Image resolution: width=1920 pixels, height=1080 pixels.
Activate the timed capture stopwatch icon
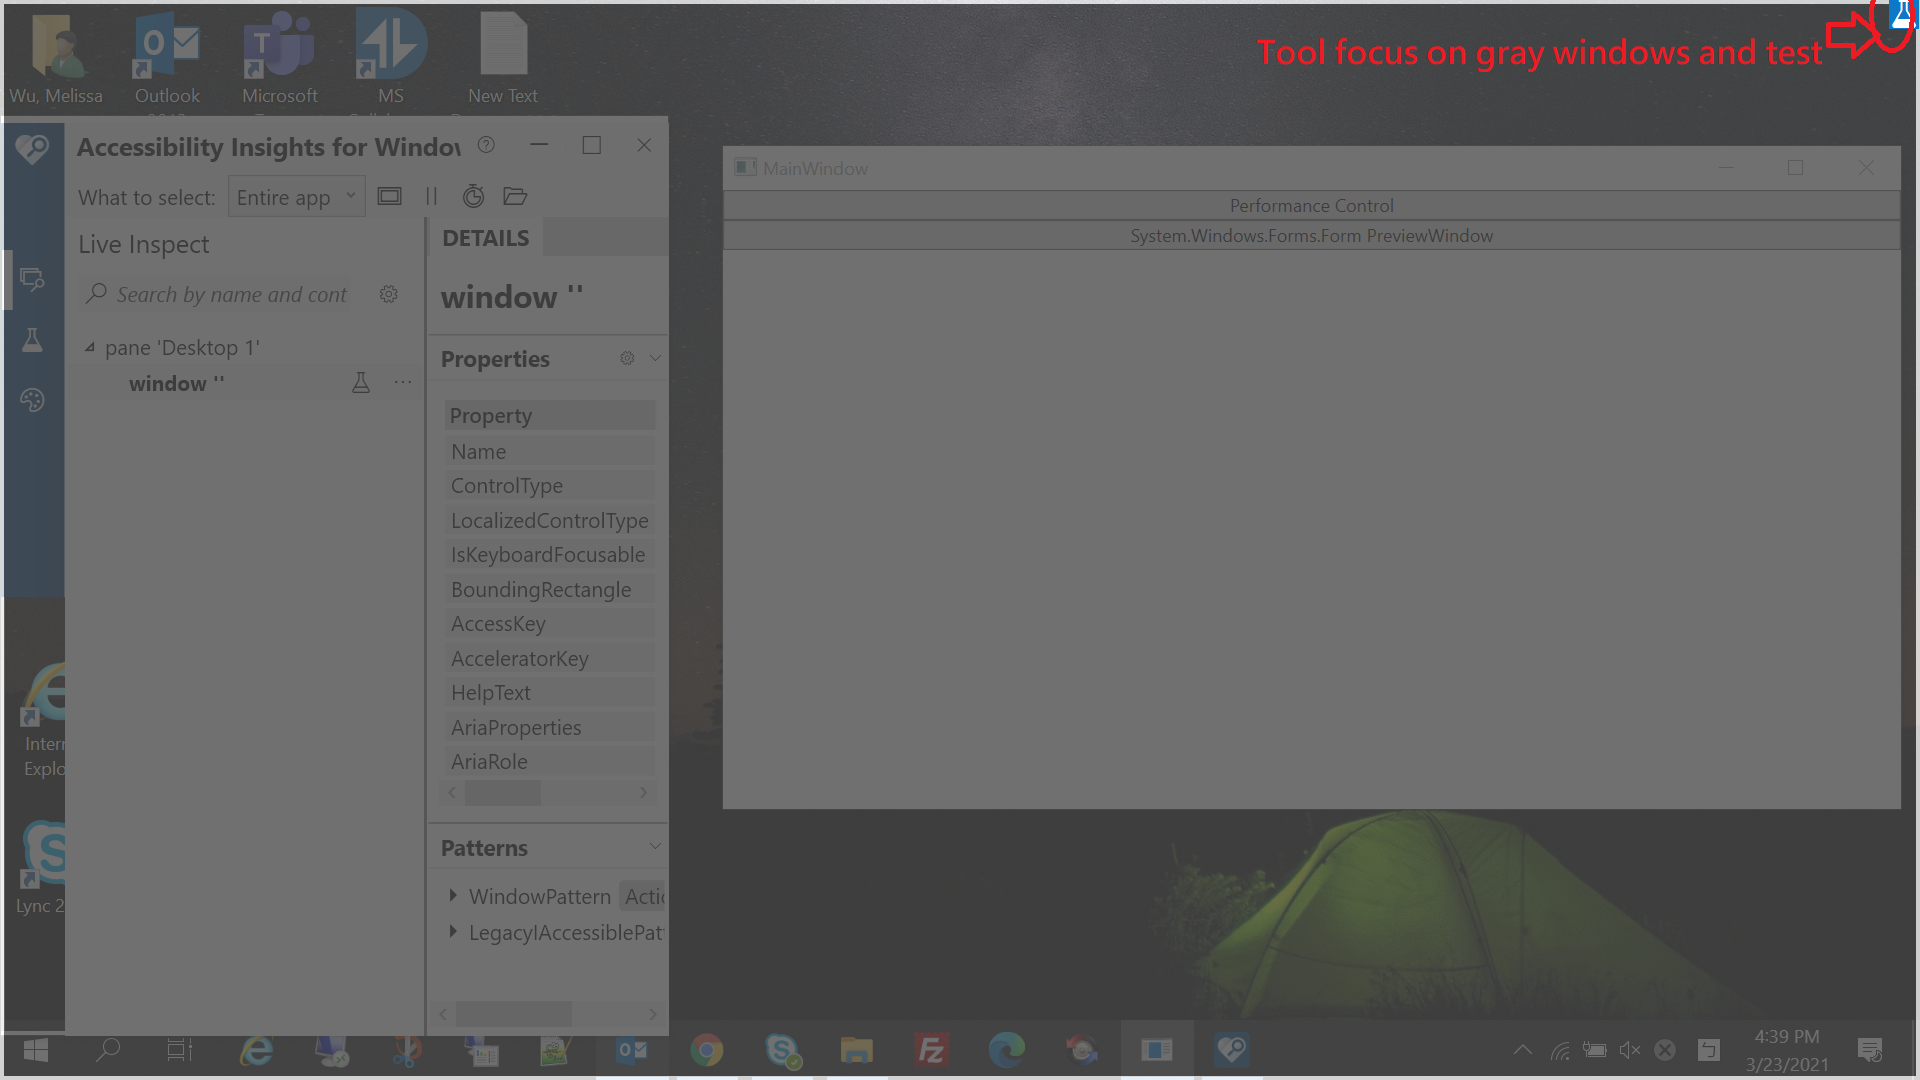click(x=473, y=196)
